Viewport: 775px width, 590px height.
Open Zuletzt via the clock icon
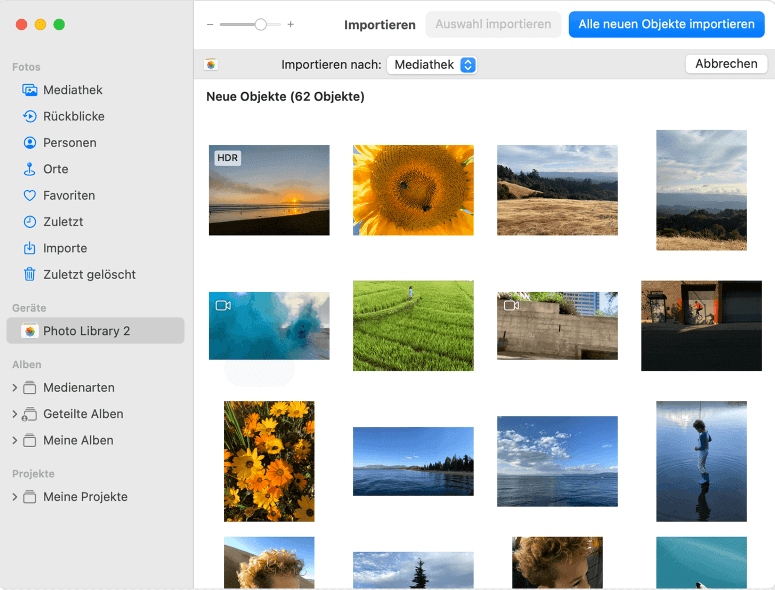pyautogui.click(x=30, y=222)
